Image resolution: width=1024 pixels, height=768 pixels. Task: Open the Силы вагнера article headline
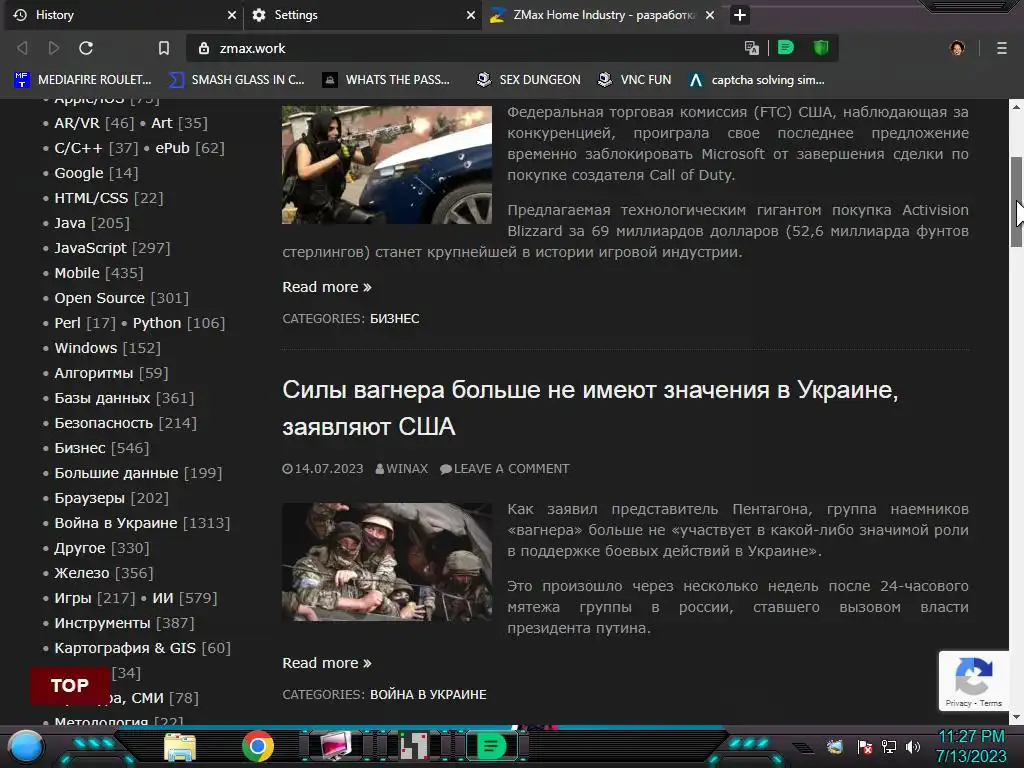tap(590, 408)
